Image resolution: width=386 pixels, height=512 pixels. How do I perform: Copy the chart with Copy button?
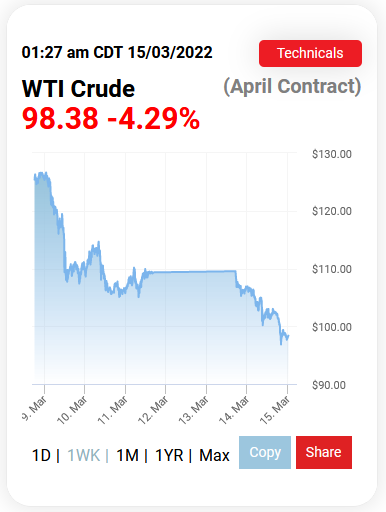tap(265, 452)
